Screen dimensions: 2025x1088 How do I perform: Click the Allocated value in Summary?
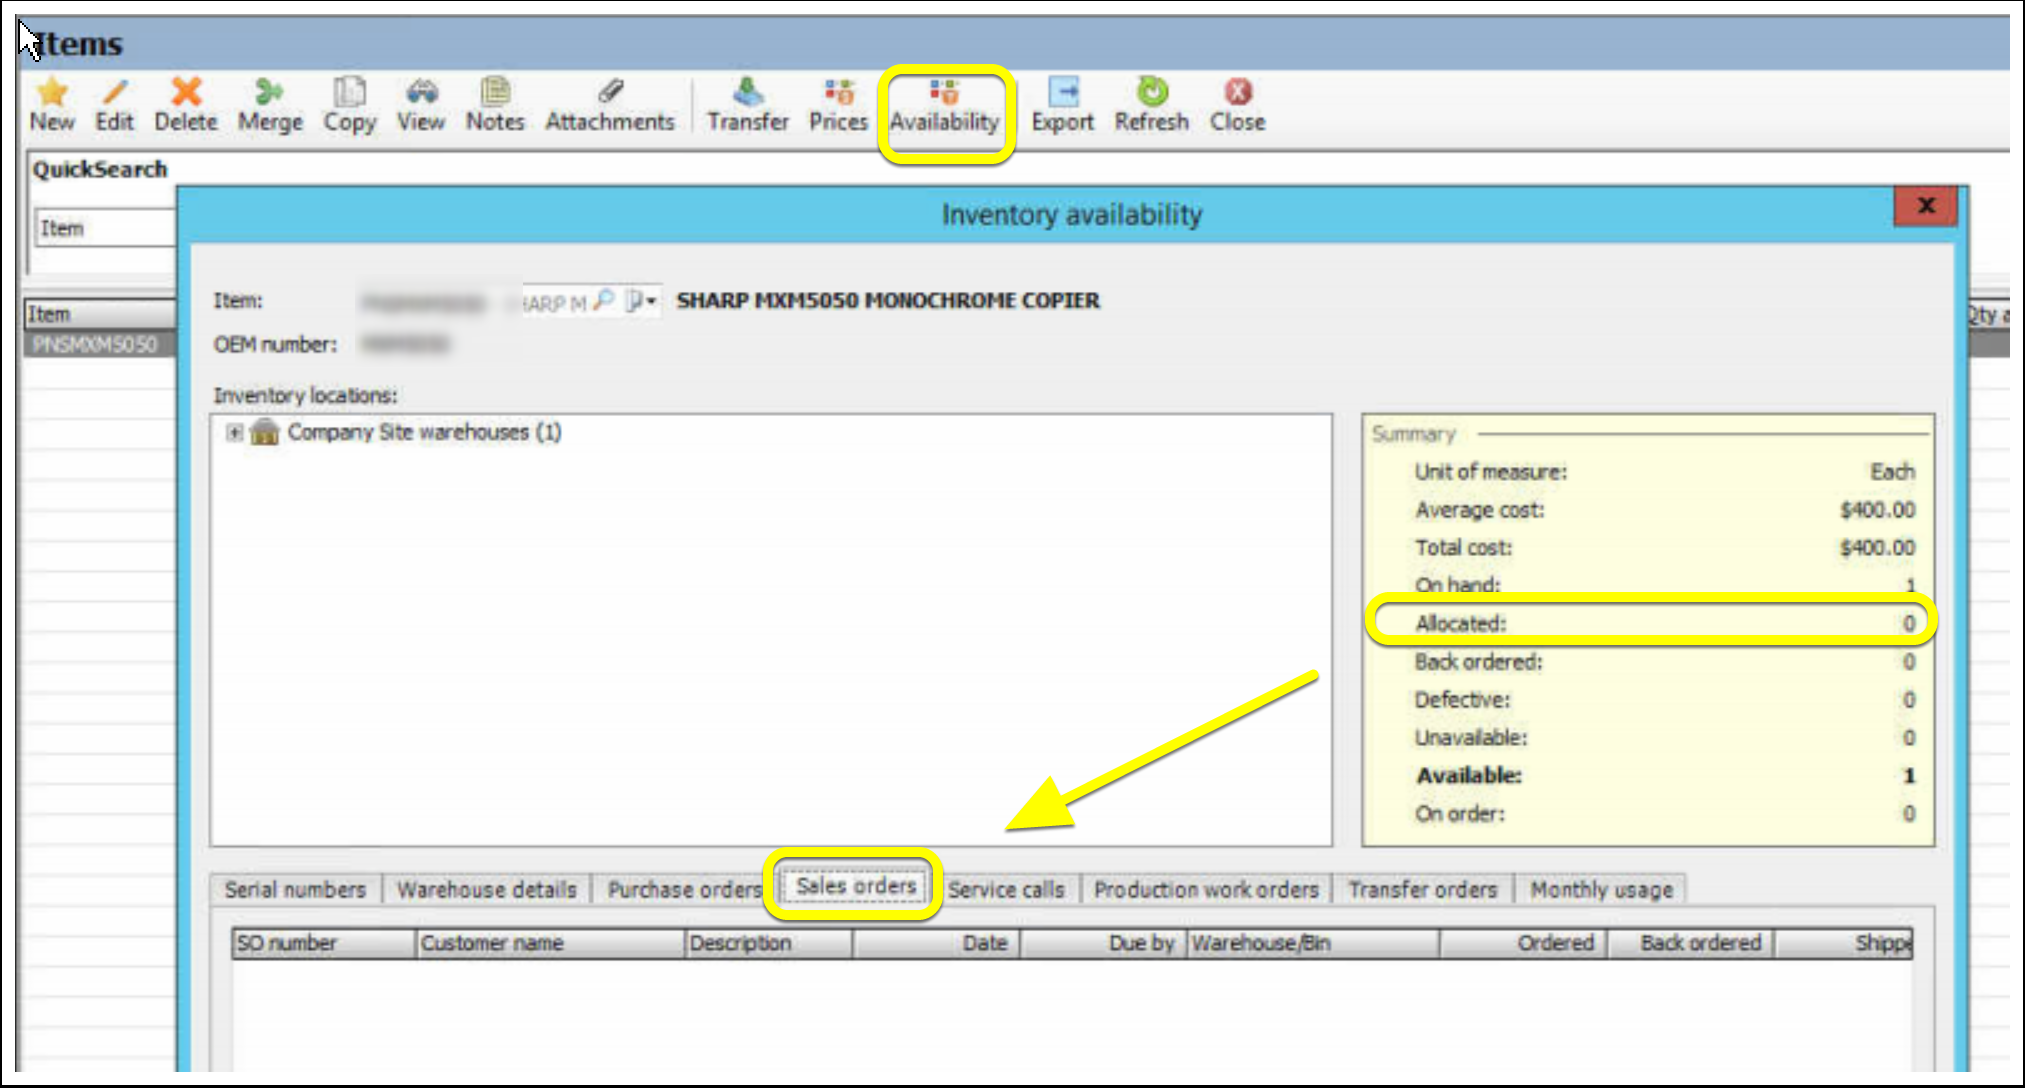[1908, 623]
